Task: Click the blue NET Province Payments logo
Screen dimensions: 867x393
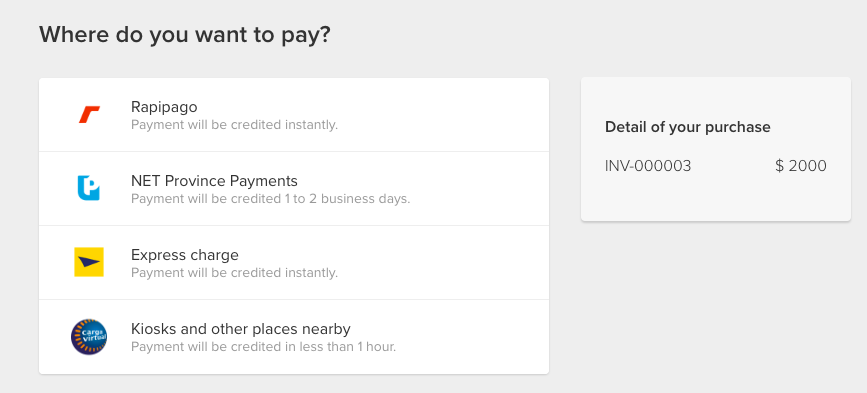Action: [88, 188]
